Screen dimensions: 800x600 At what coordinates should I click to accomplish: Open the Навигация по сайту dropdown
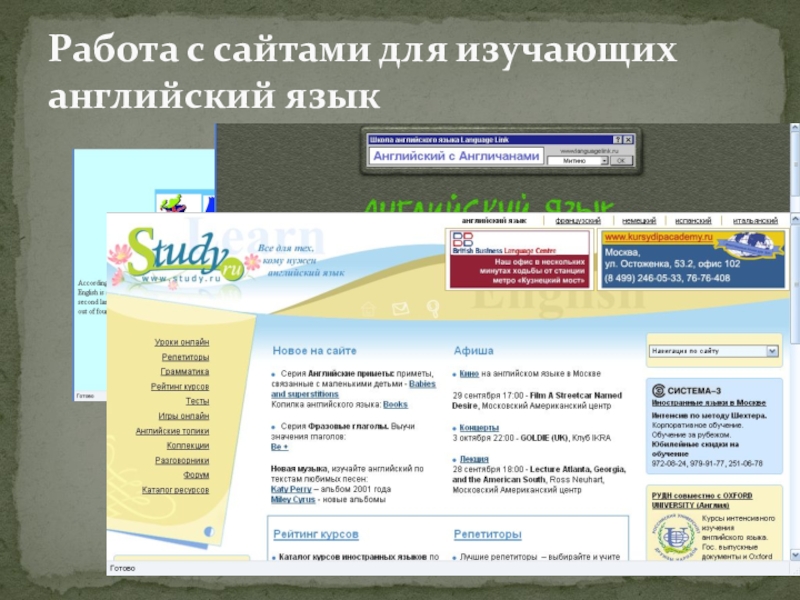click(771, 351)
